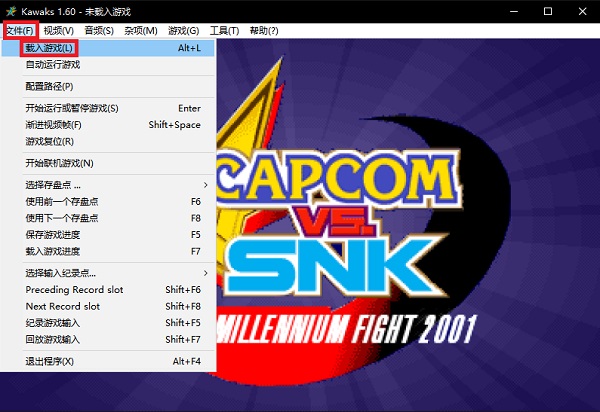Click the Kawaks app icon in title bar
Viewport: 600px width, 412px height.
tap(11, 11)
